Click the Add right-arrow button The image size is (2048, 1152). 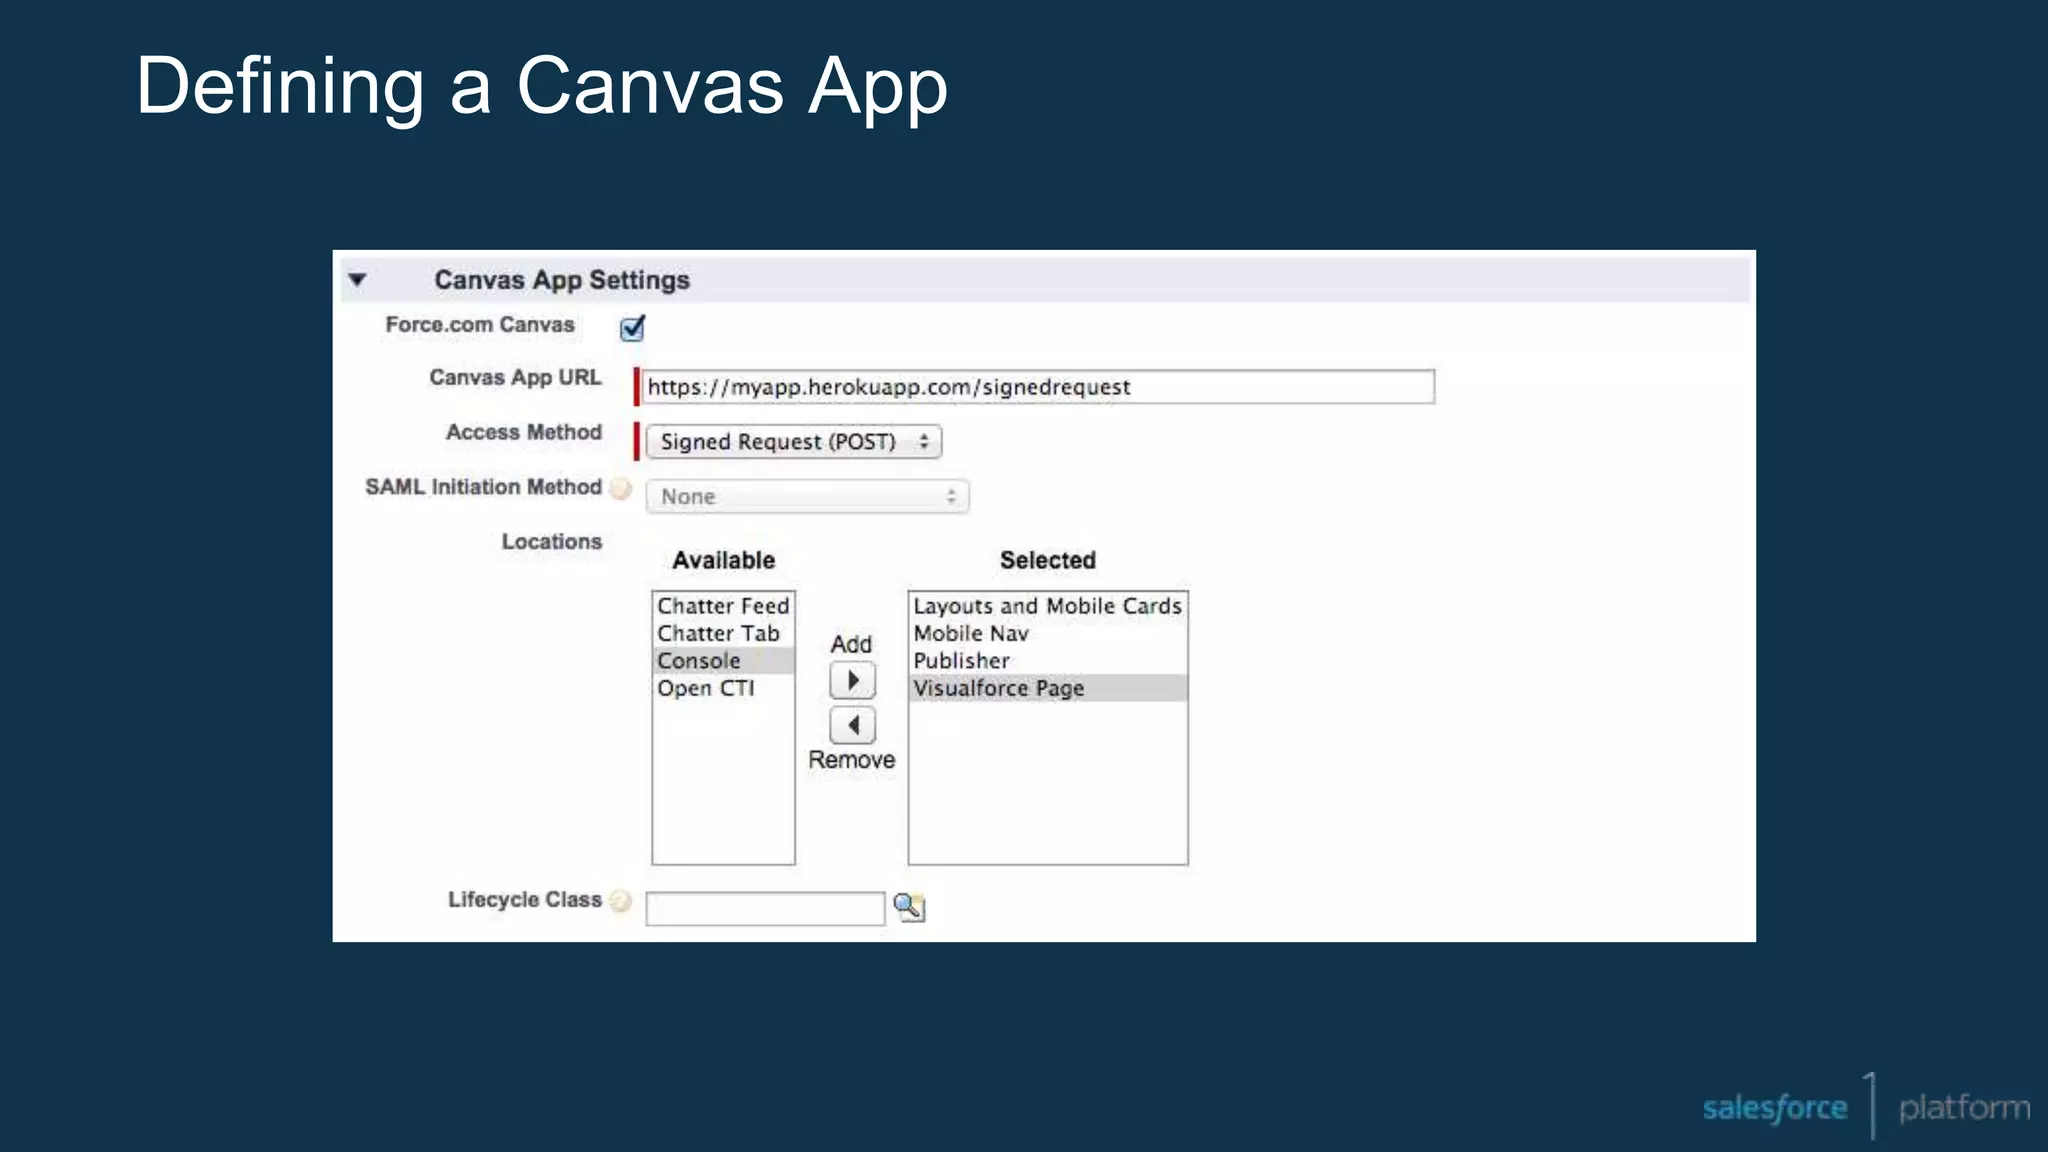tap(853, 681)
